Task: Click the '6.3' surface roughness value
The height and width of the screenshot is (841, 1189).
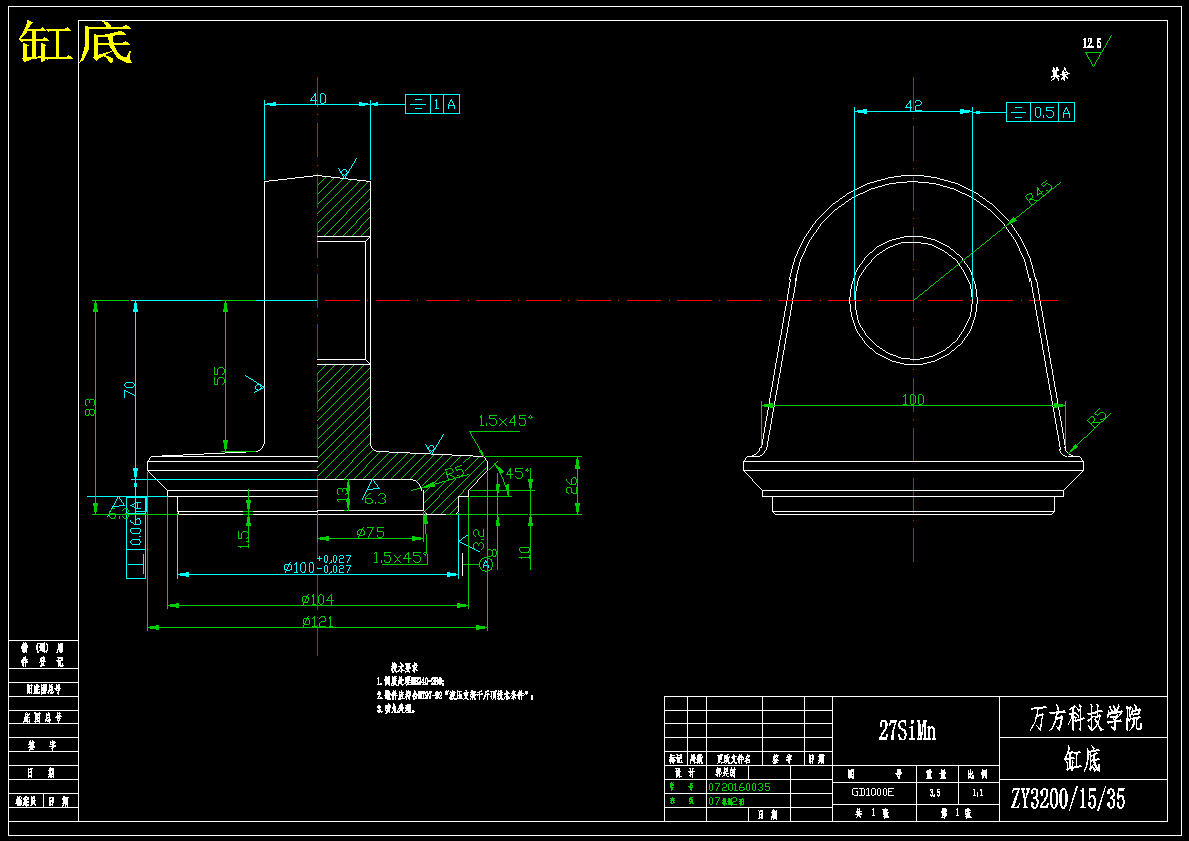Action: 375,499
